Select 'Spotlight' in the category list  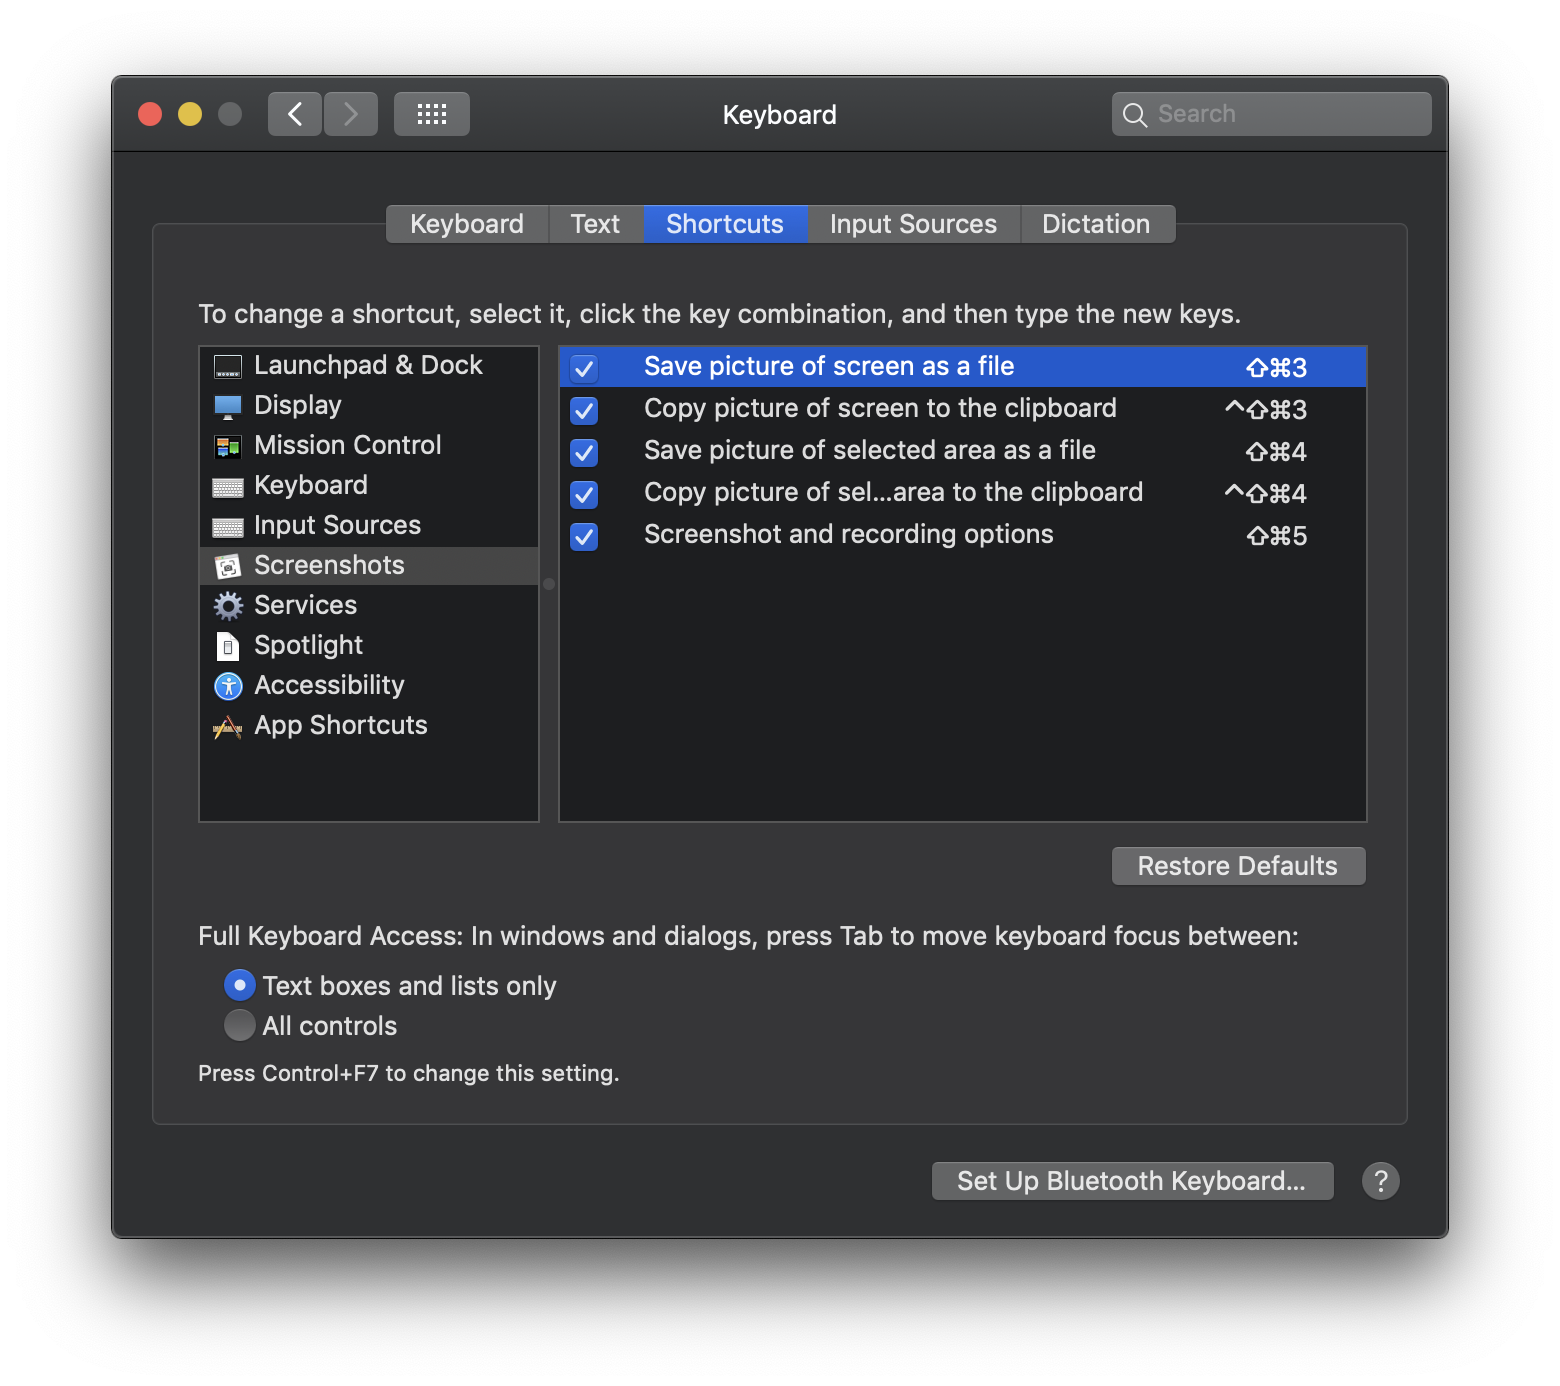pos(369,645)
